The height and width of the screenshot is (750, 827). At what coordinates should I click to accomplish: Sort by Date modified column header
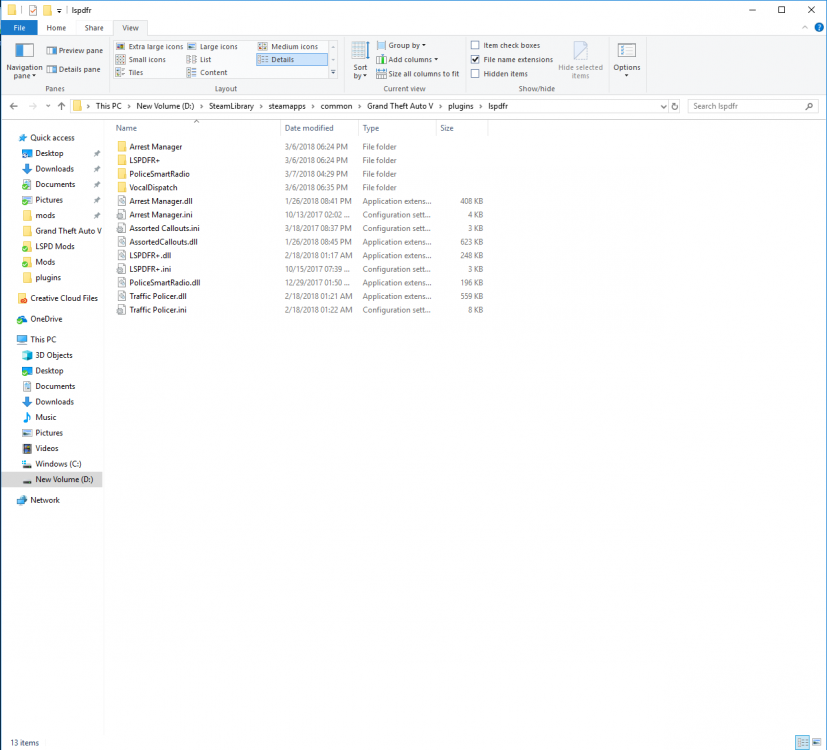coord(319,128)
